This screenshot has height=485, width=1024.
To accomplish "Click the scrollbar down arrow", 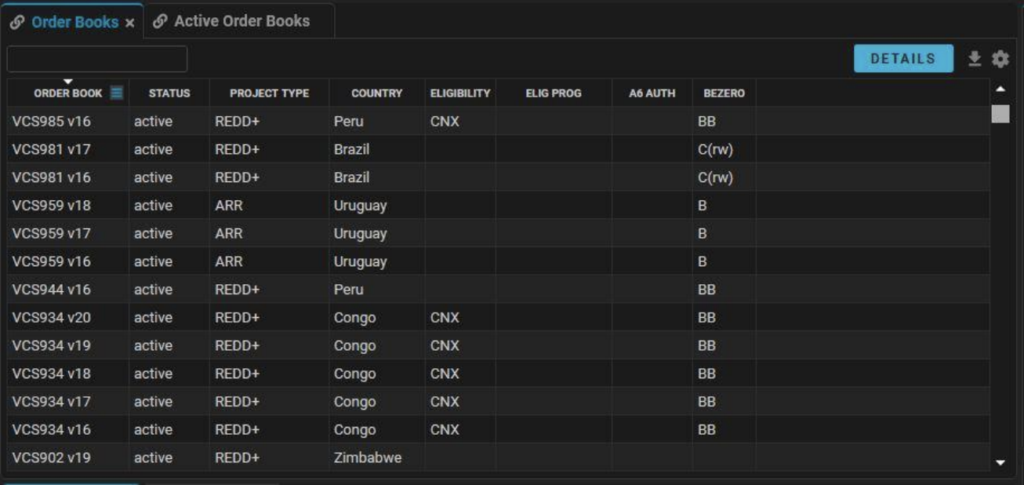I will coord(1000,463).
